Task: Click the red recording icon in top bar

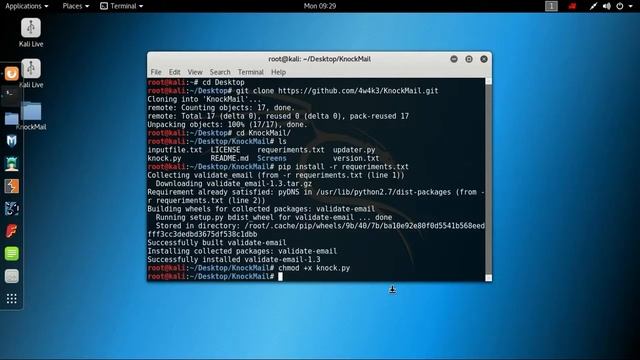Action: [572, 6]
